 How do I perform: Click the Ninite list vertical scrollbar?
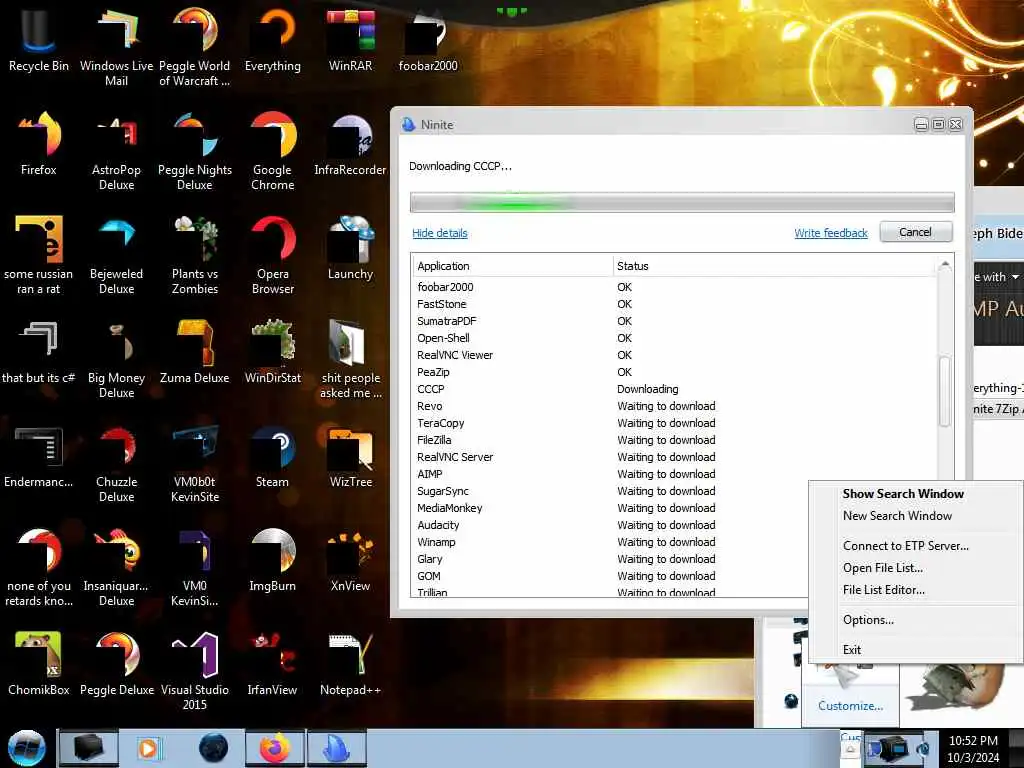click(x=944, y=392)
